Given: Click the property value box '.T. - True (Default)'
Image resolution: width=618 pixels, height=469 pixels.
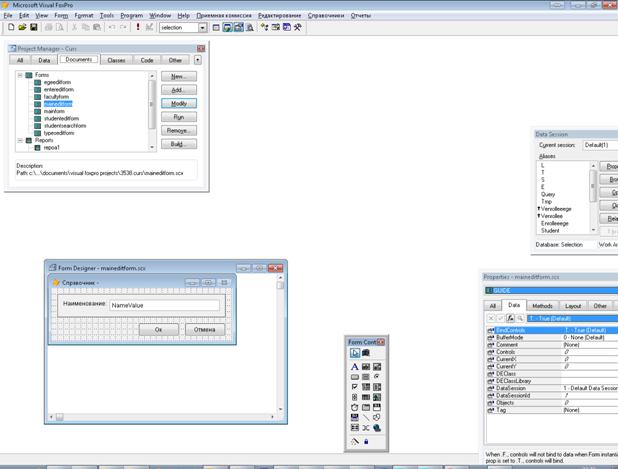Looking at the screenshot, I should 573,318.
